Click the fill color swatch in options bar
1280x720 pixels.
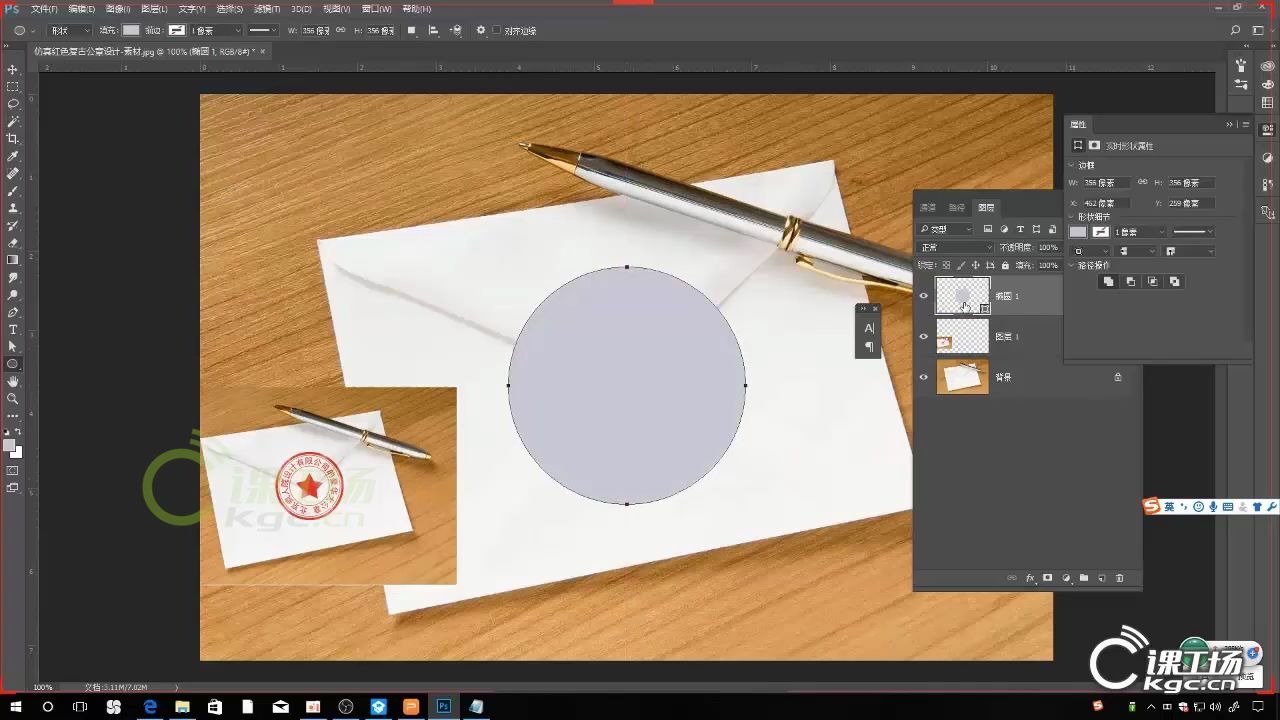coord(131,30)
